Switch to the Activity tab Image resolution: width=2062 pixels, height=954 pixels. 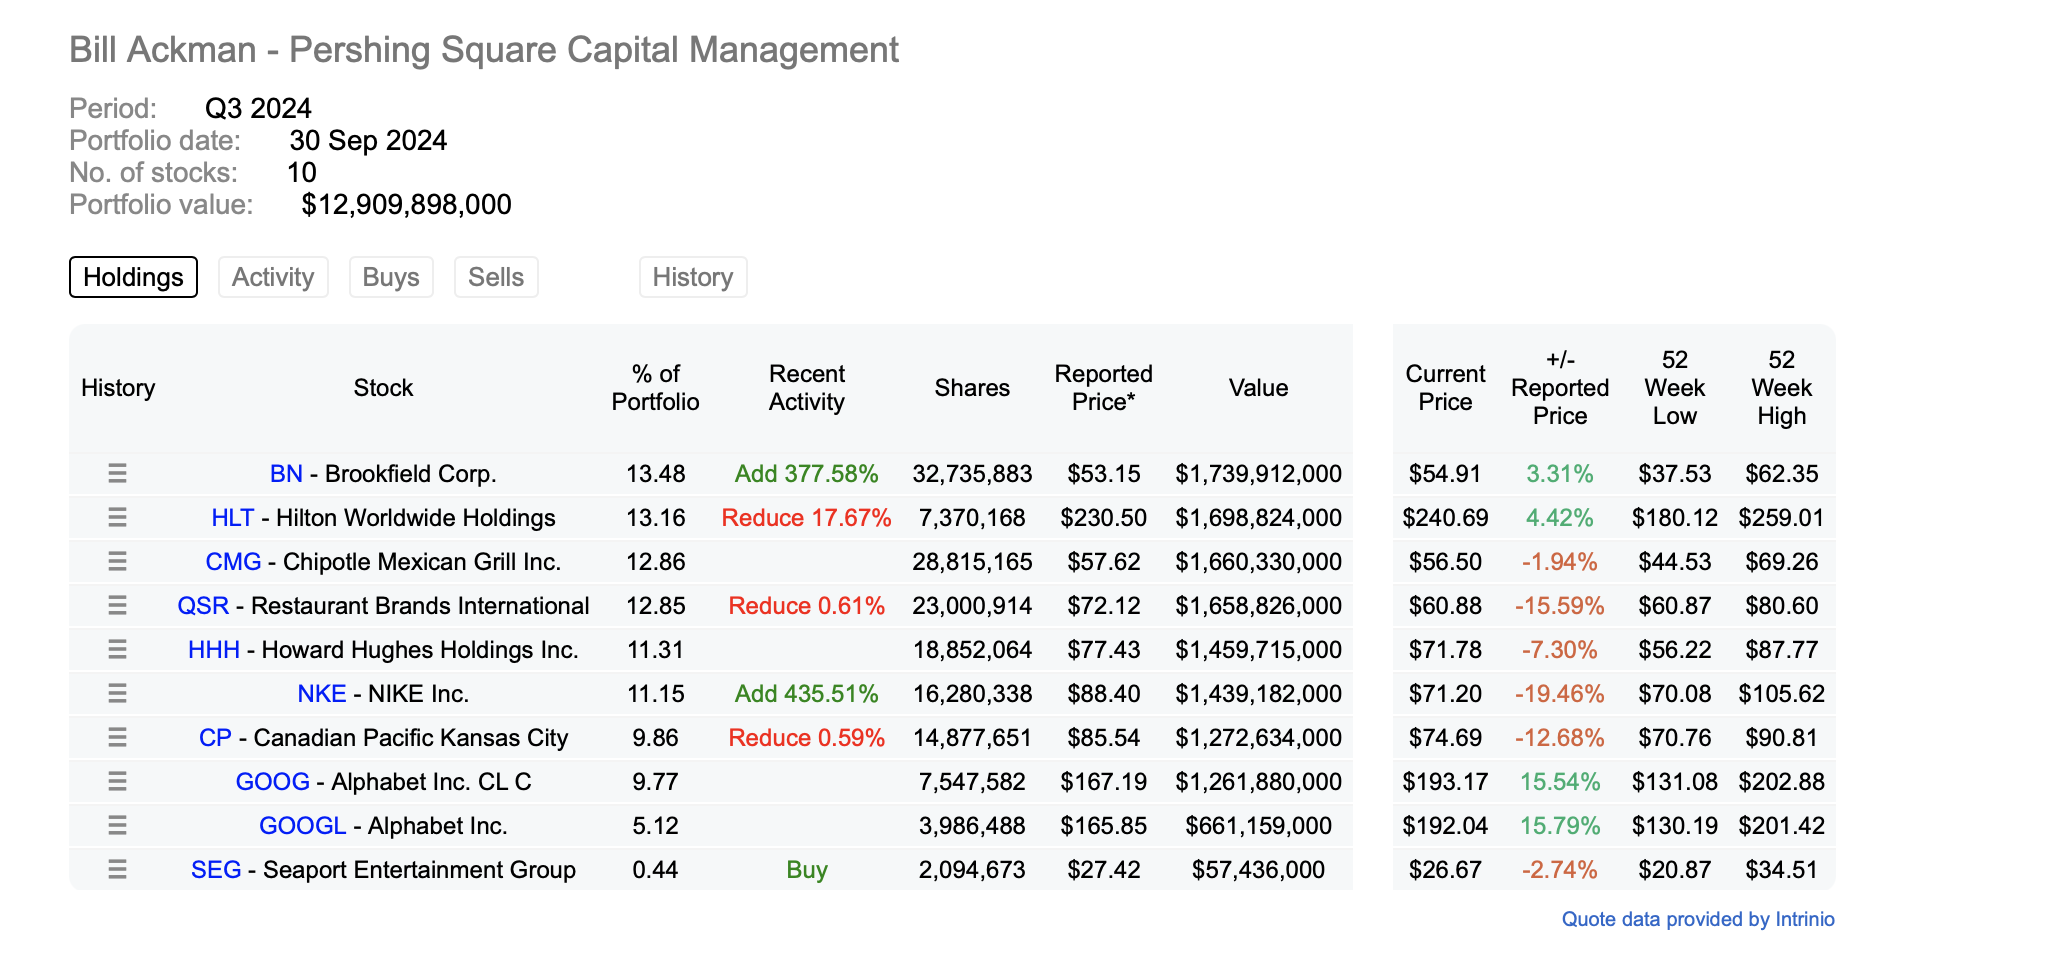pyautogui.click(x=273, y=277)
